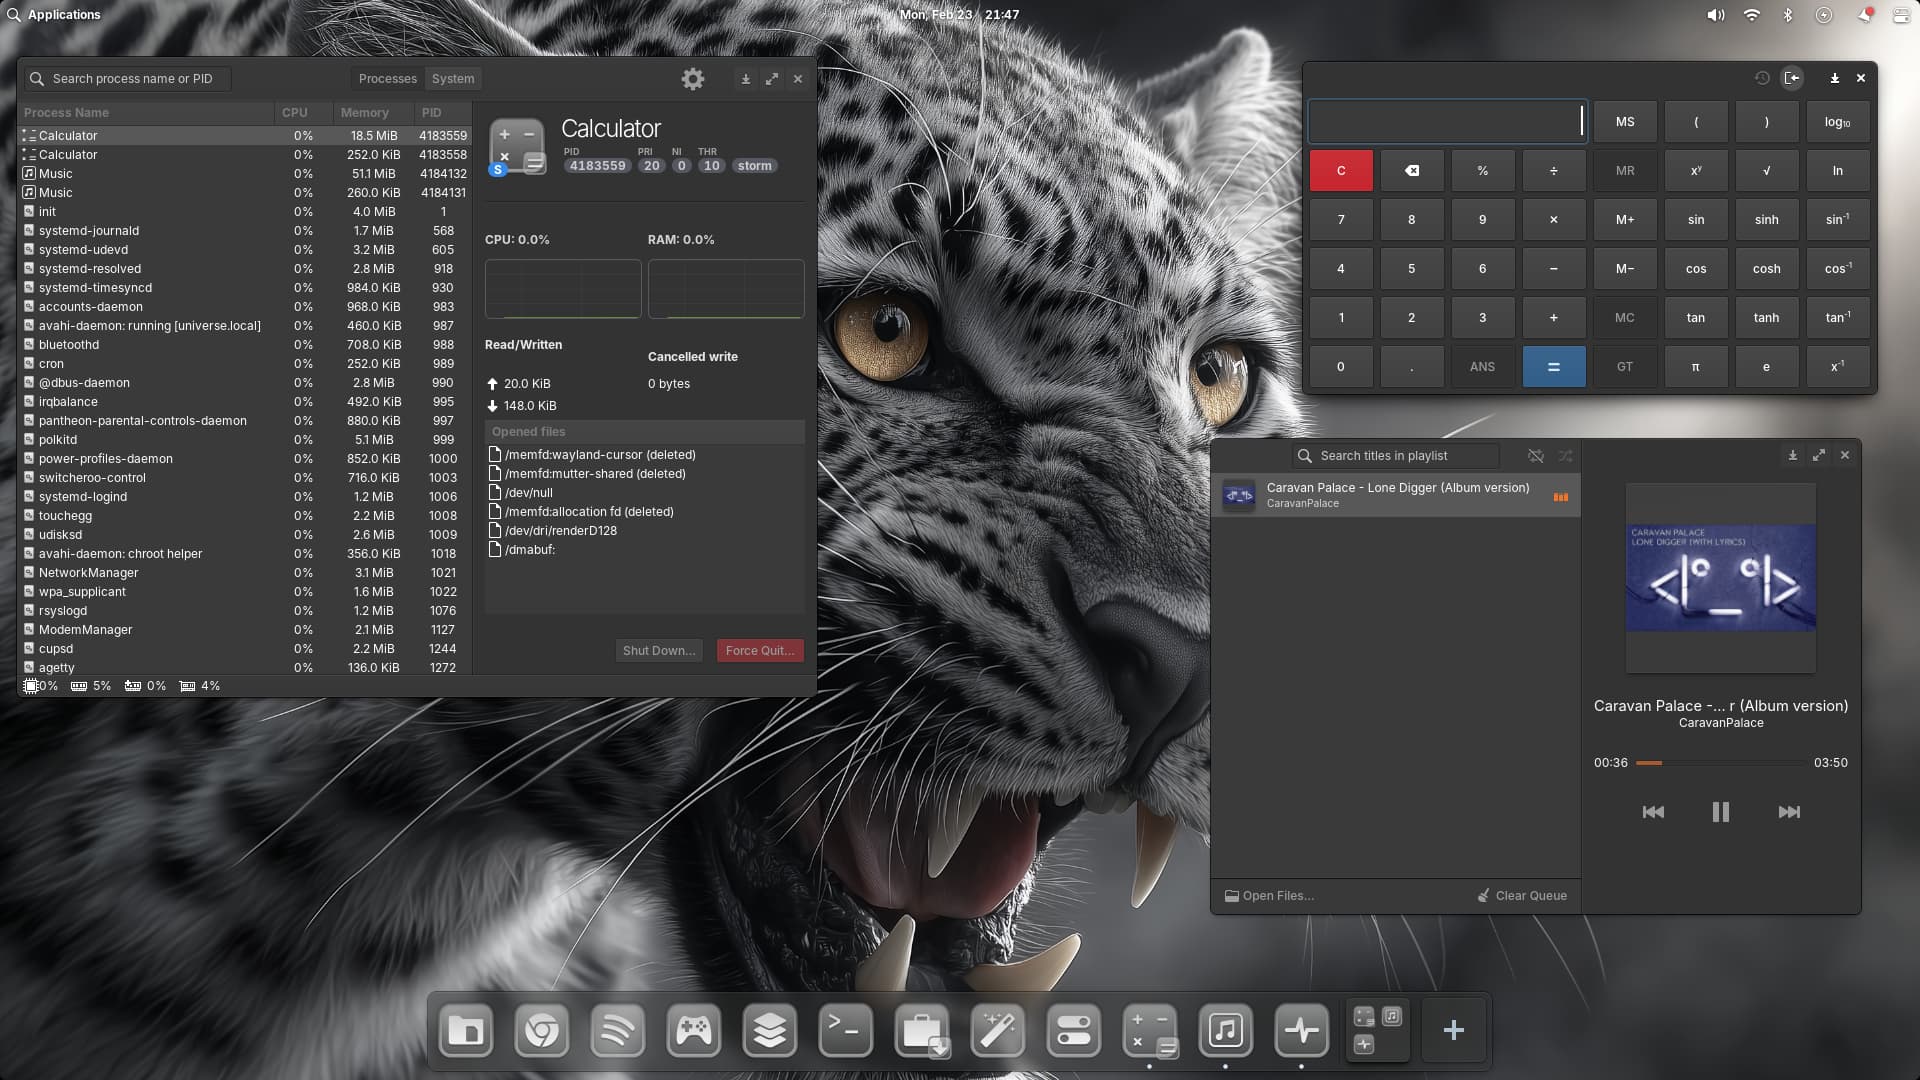Go to the previous track
Image resolution: width=1920 pixels, height=1080 pixels.
pyautogui.click(x=1653, y=812)
